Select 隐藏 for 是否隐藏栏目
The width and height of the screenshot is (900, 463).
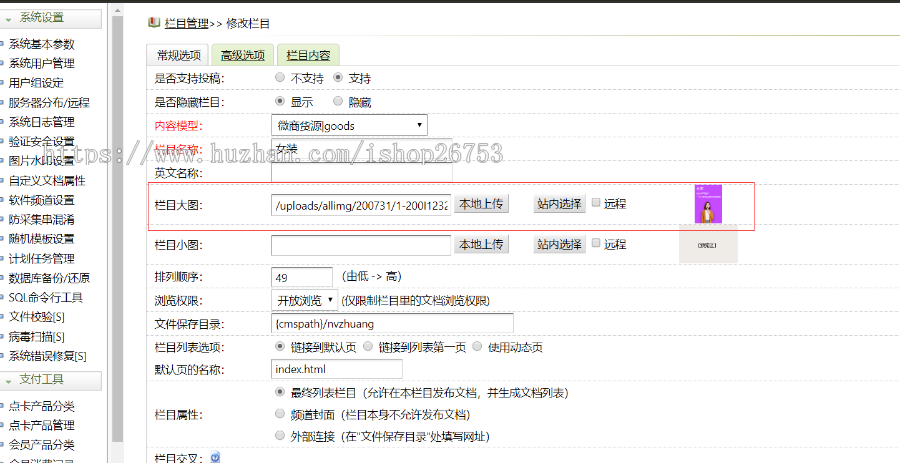coord(338,101)
